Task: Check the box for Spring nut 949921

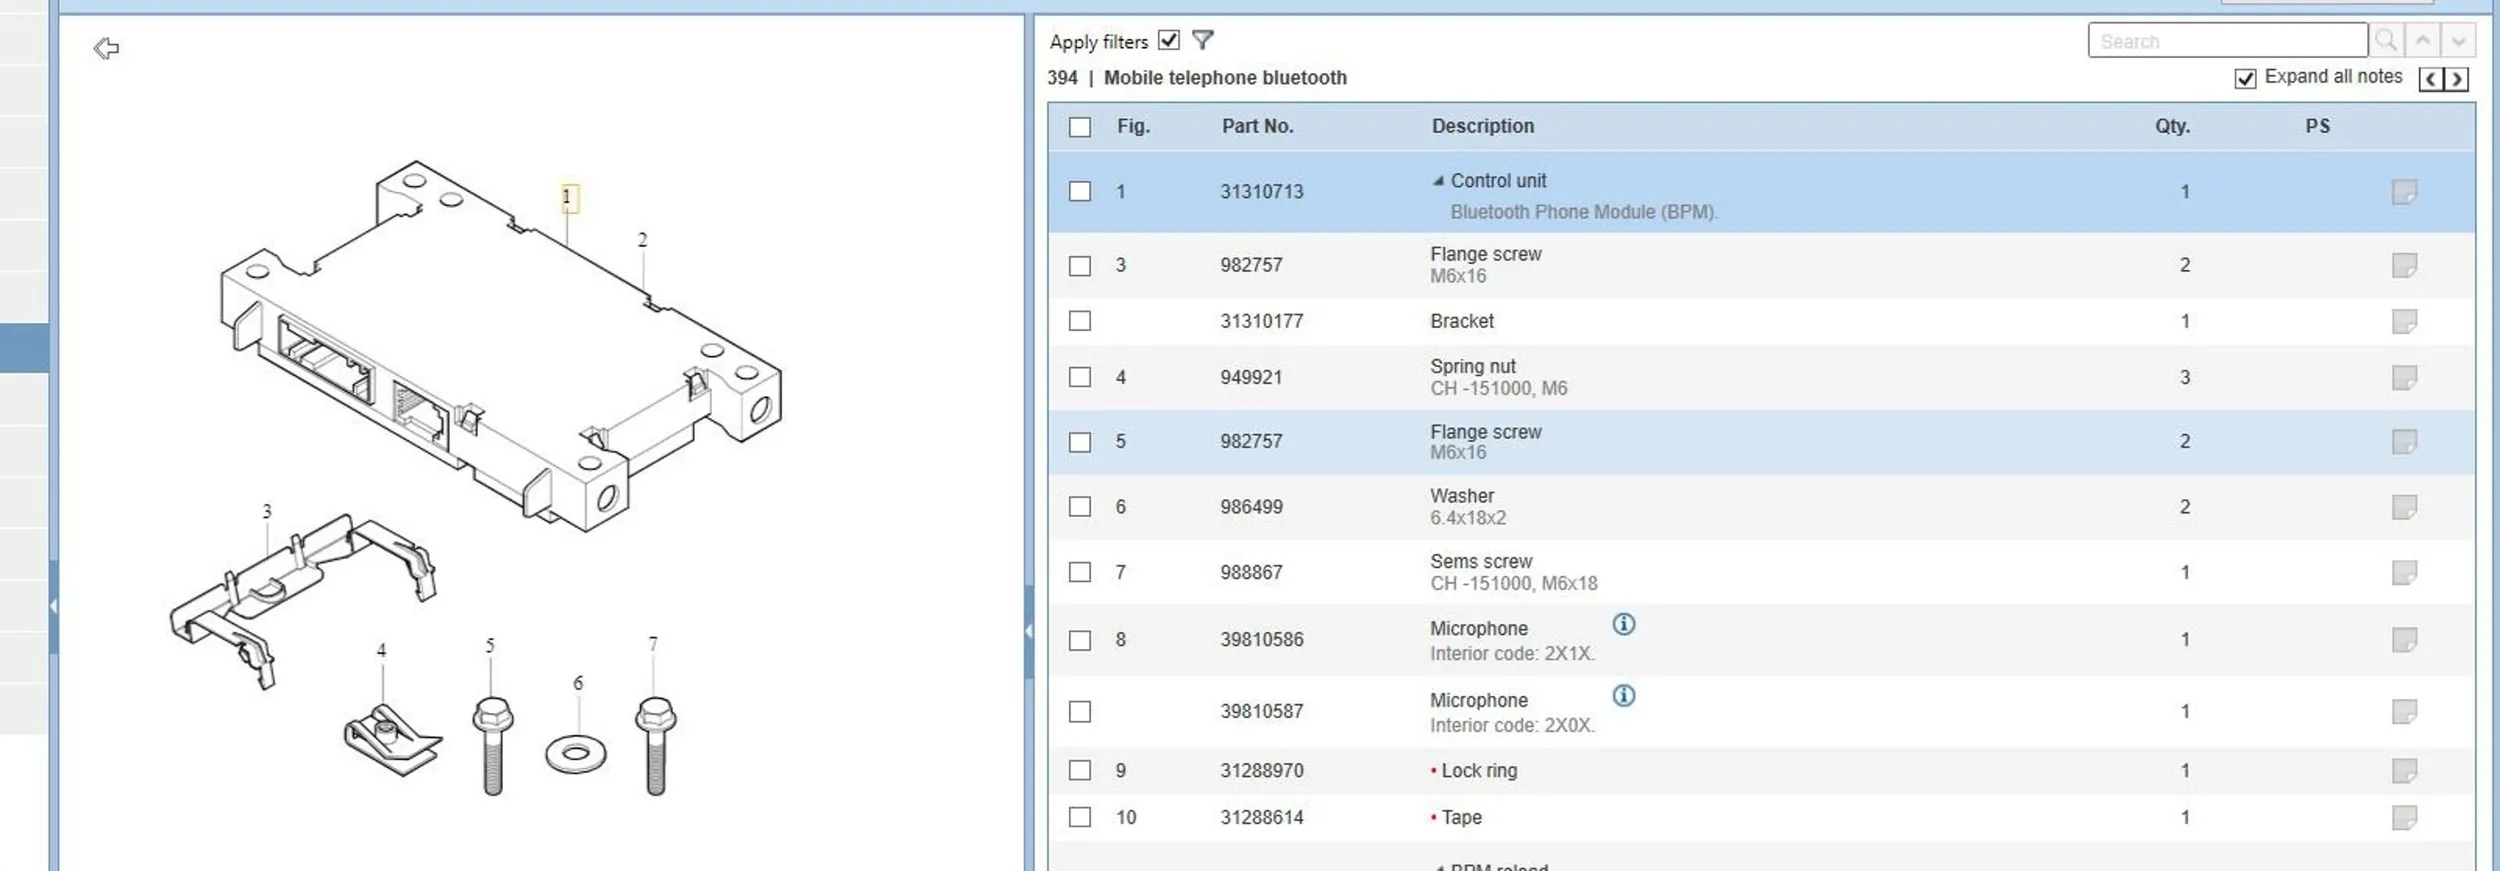Action: [1080, 377]
